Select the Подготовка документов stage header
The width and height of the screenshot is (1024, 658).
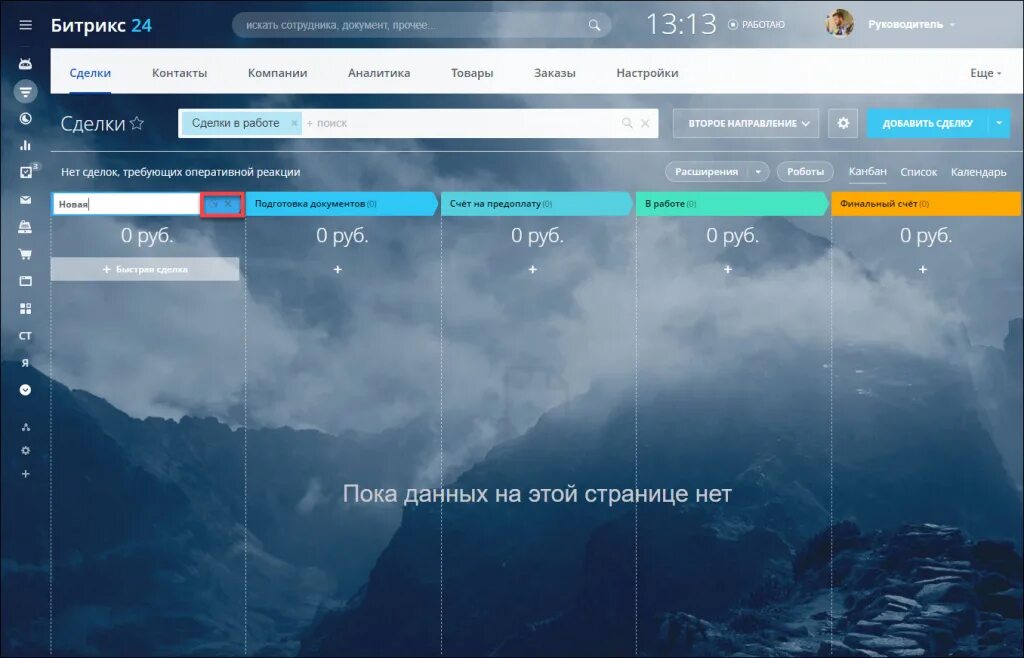[341, 204]
